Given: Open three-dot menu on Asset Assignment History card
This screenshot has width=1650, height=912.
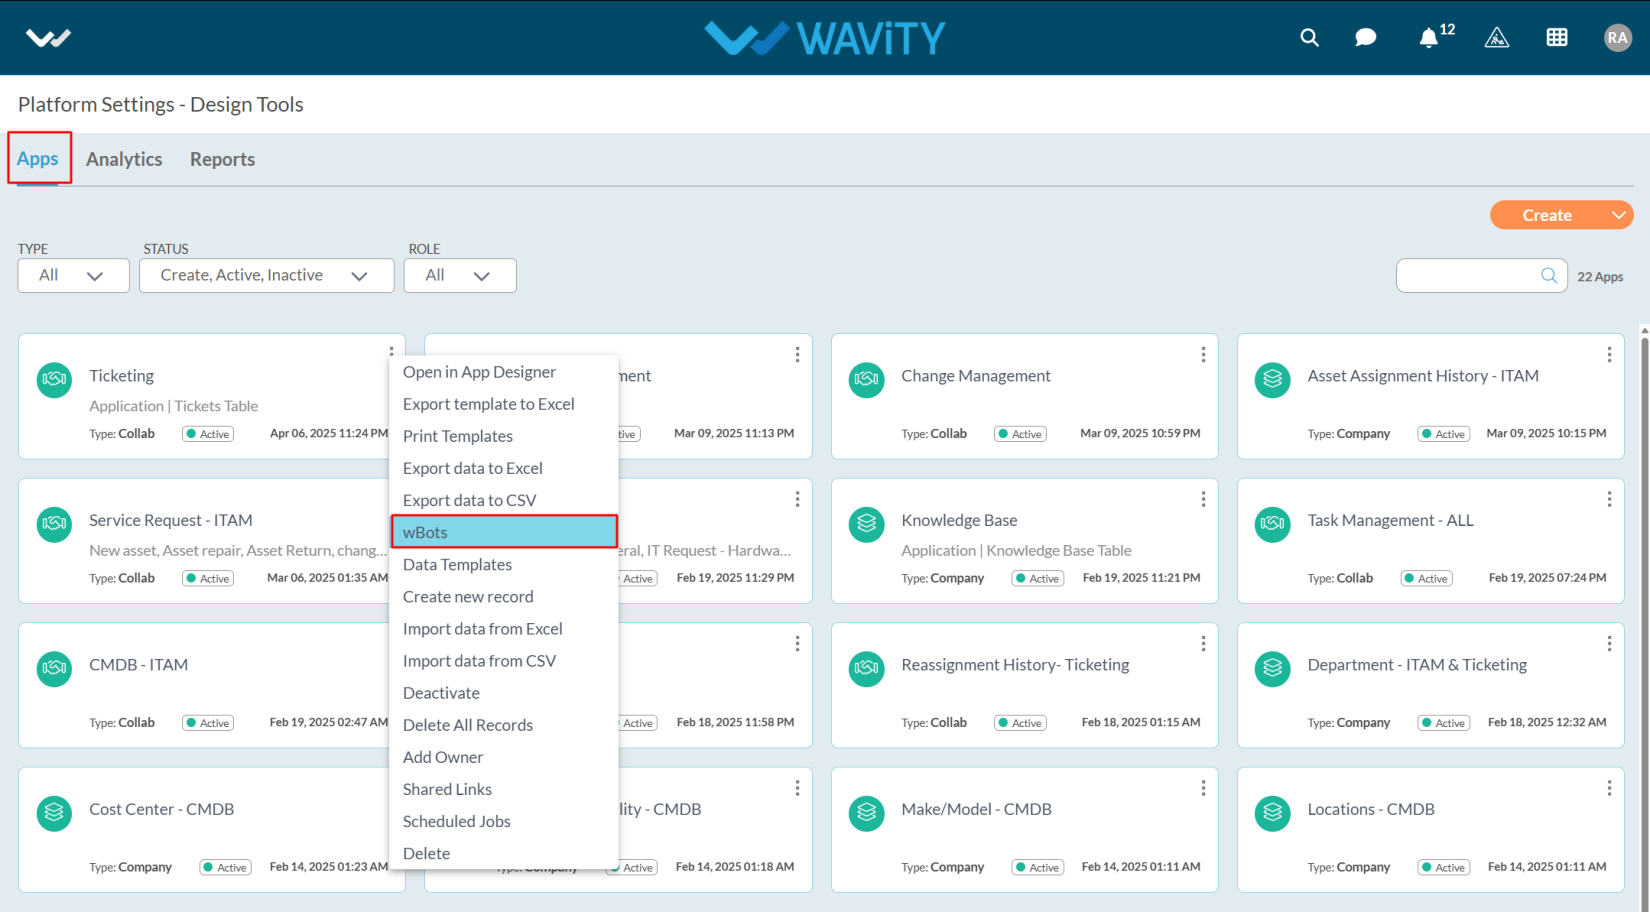Looking at the screenshot, I should point(1609,355).
